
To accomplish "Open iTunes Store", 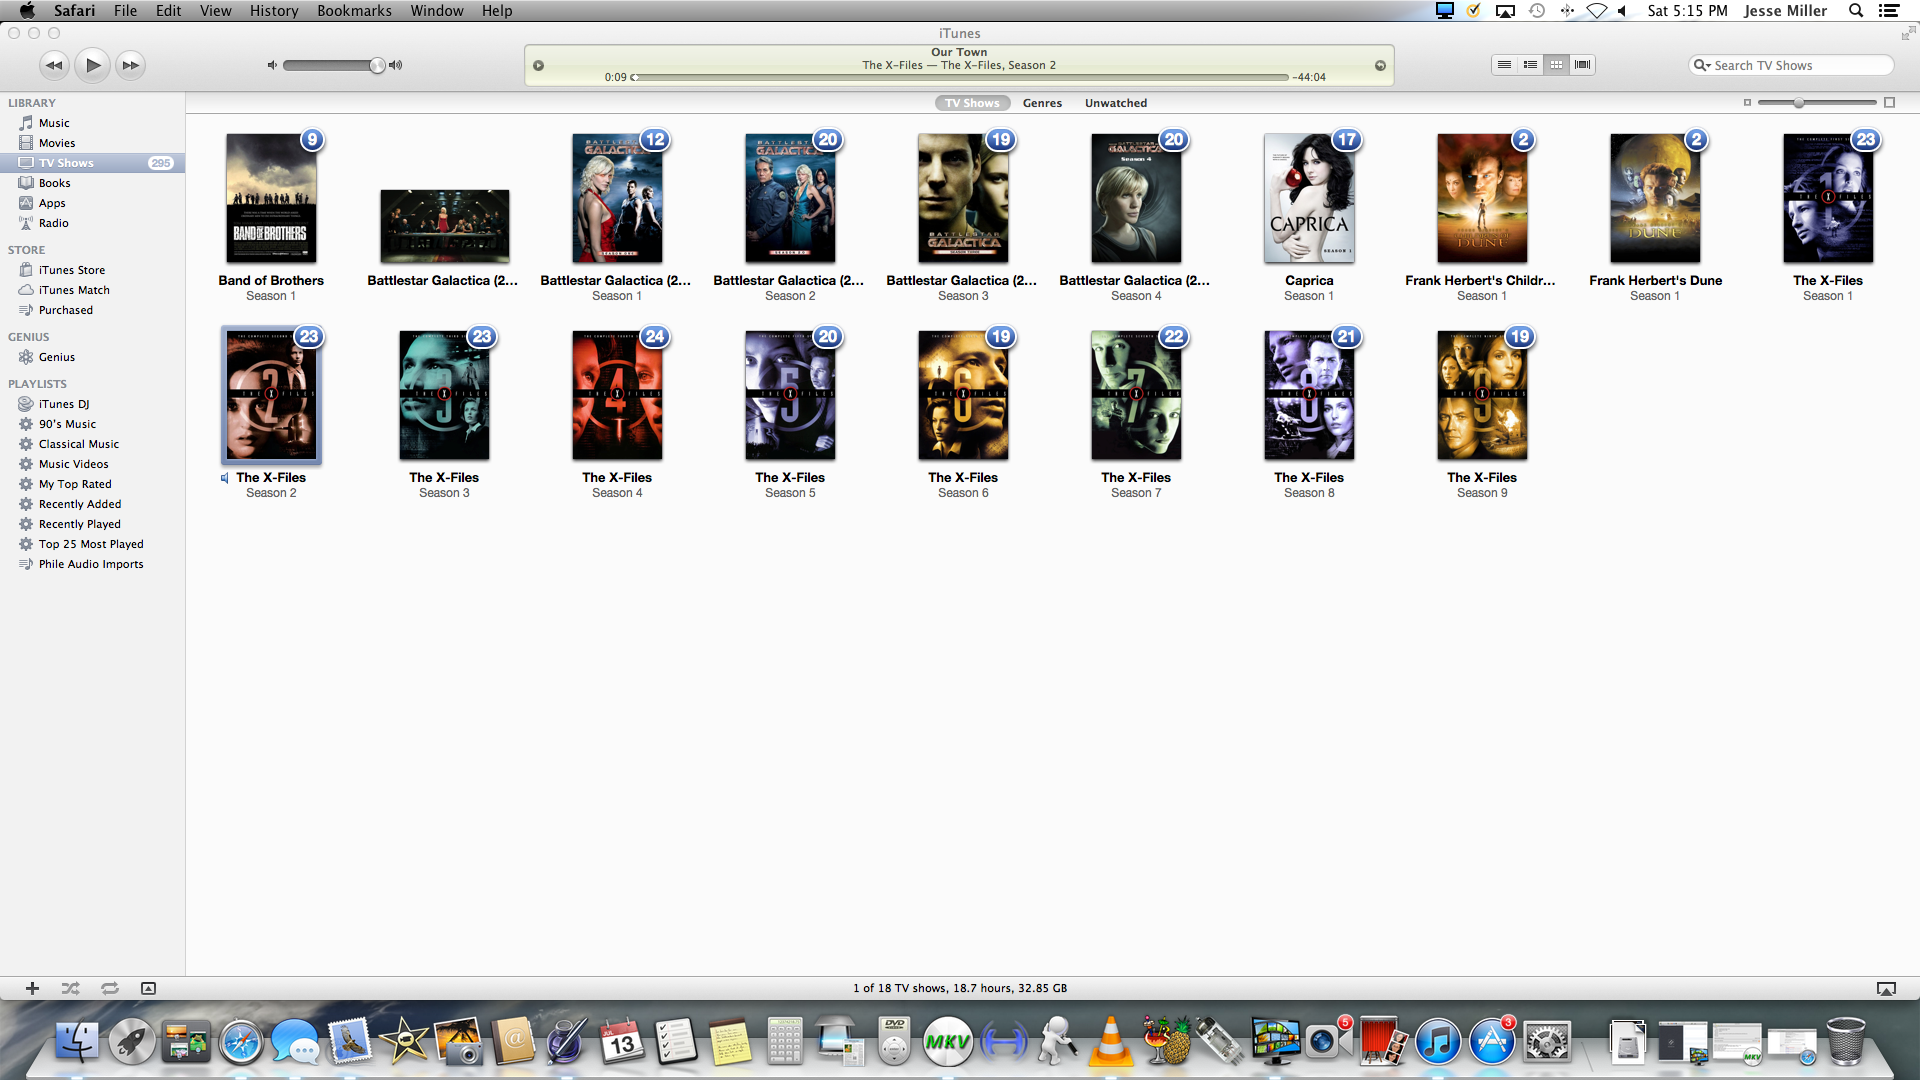I will [x=92, y=270].
